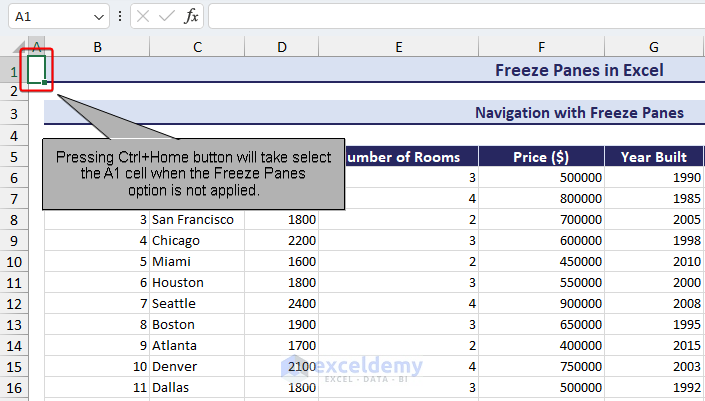Select row 16 header
705x401 pixels.
point(14,386)
